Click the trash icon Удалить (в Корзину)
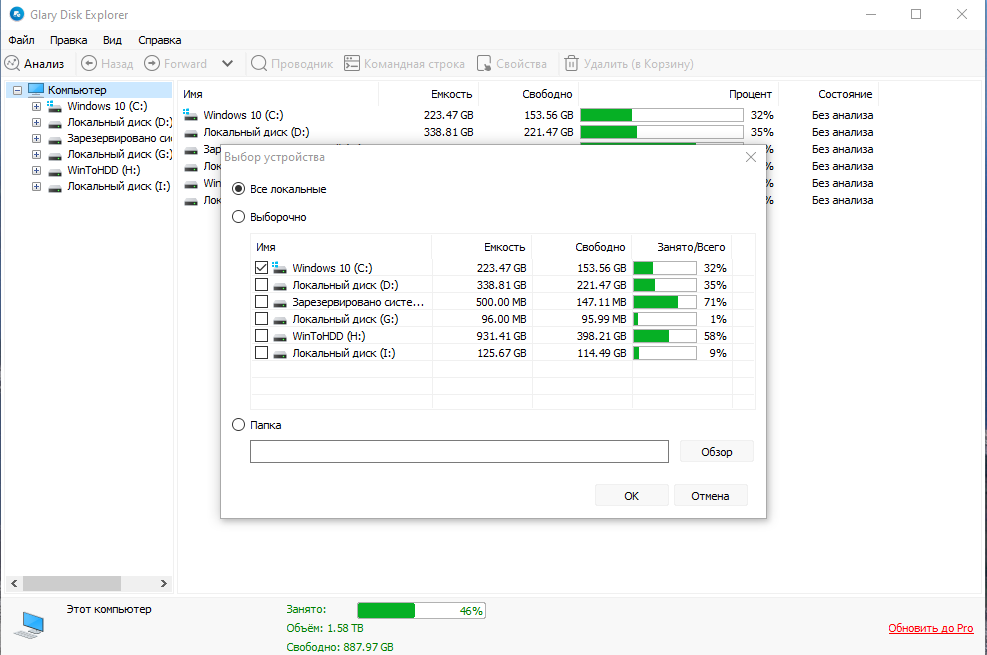The image size is (987, 655). 571,64
